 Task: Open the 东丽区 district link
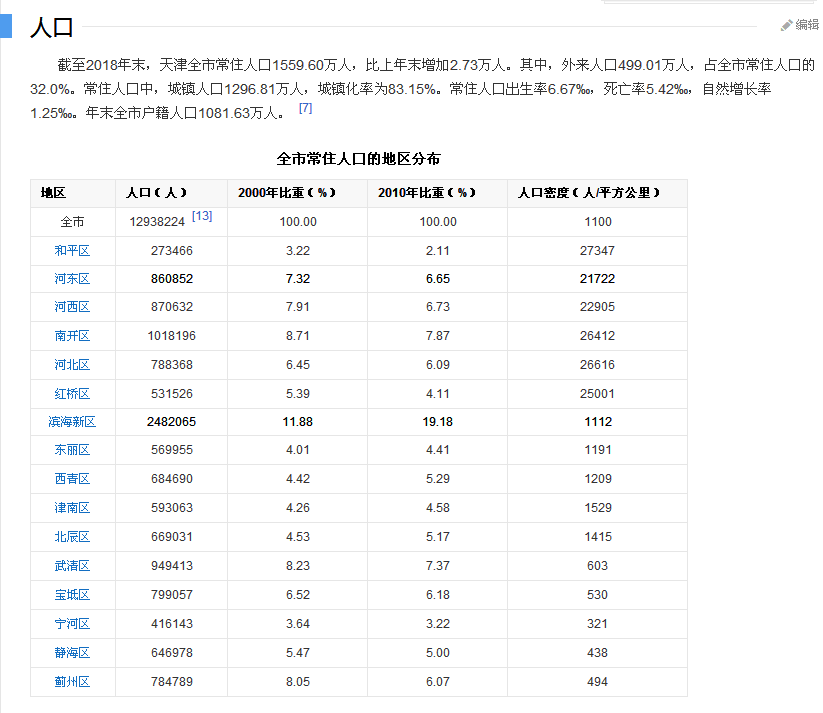tap(72, 450)
